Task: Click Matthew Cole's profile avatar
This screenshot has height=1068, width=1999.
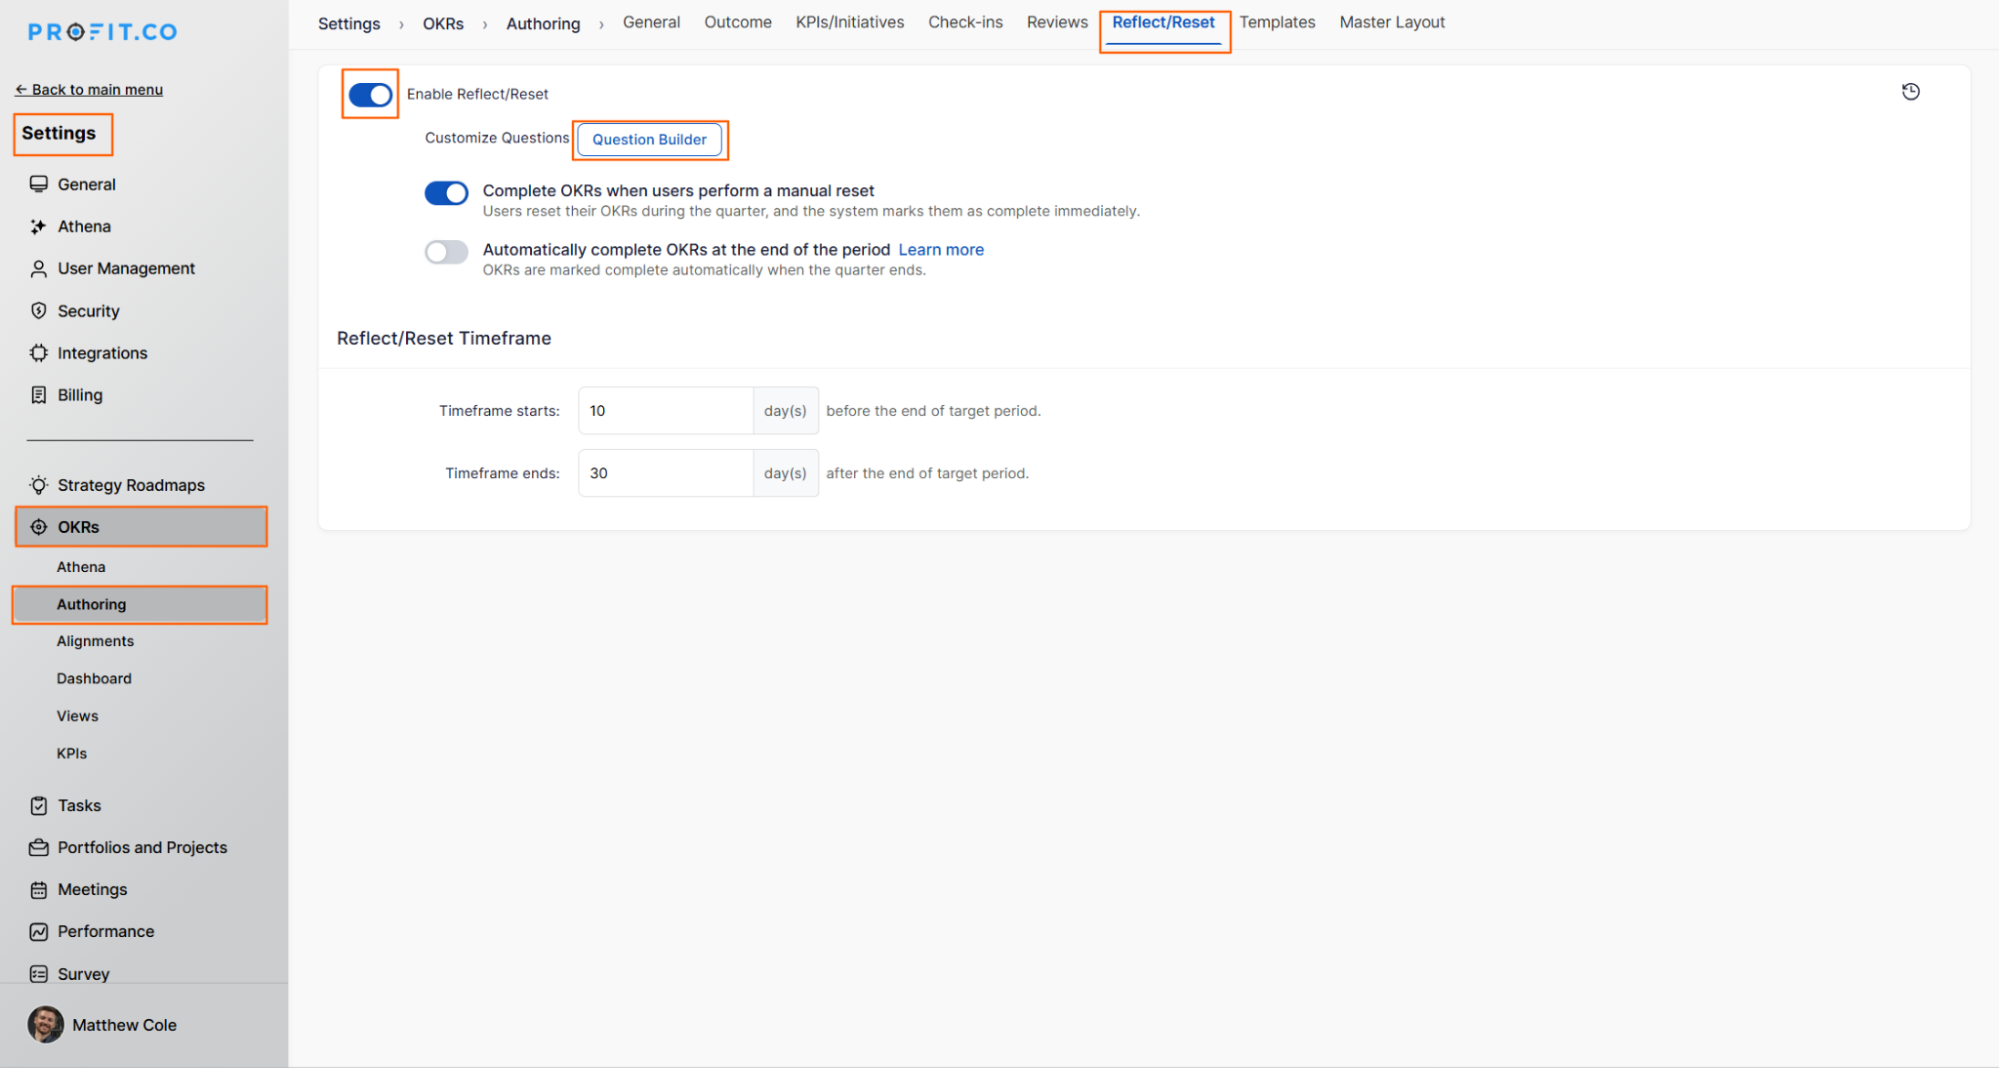Action: pyautogui.click(x=45, y=1025)
